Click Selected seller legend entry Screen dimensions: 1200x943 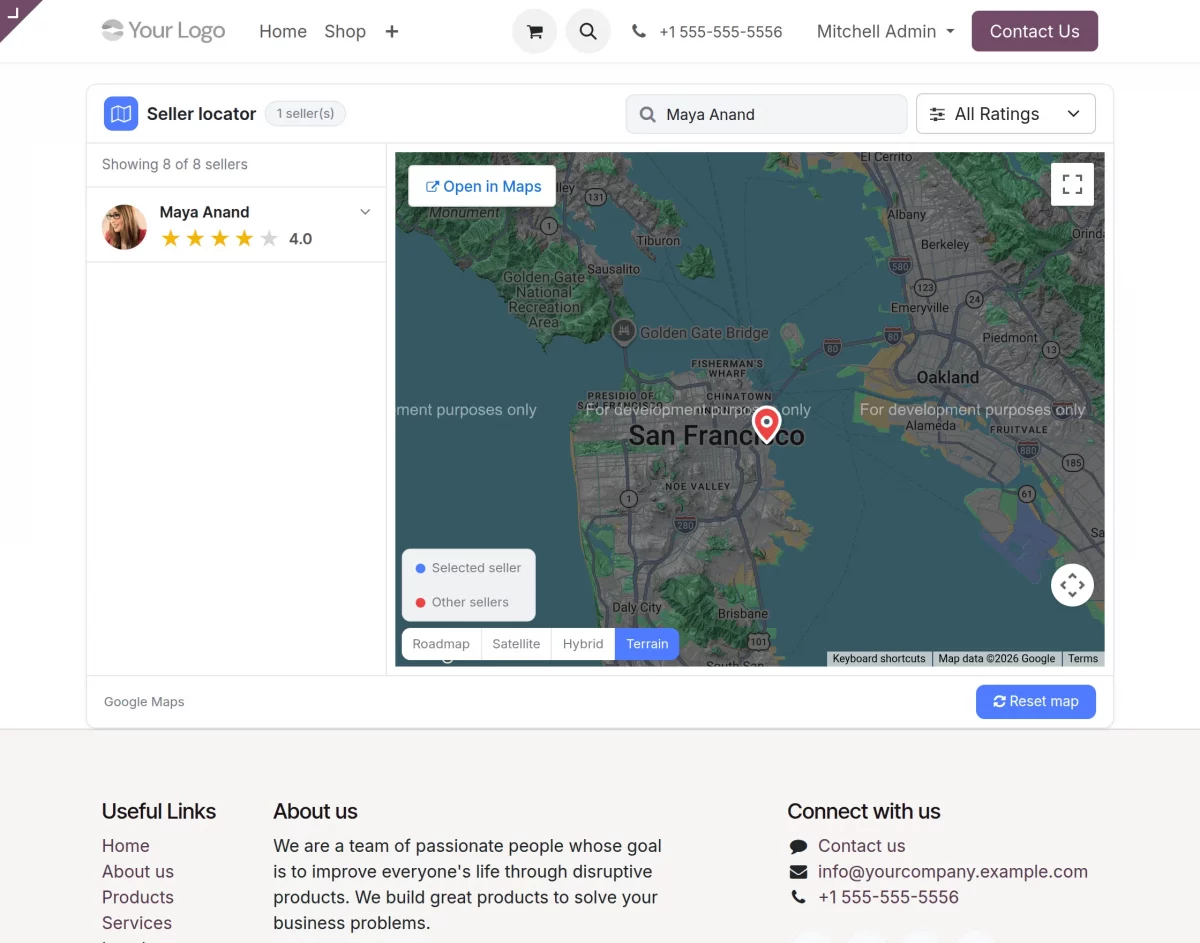click(468, 568)
